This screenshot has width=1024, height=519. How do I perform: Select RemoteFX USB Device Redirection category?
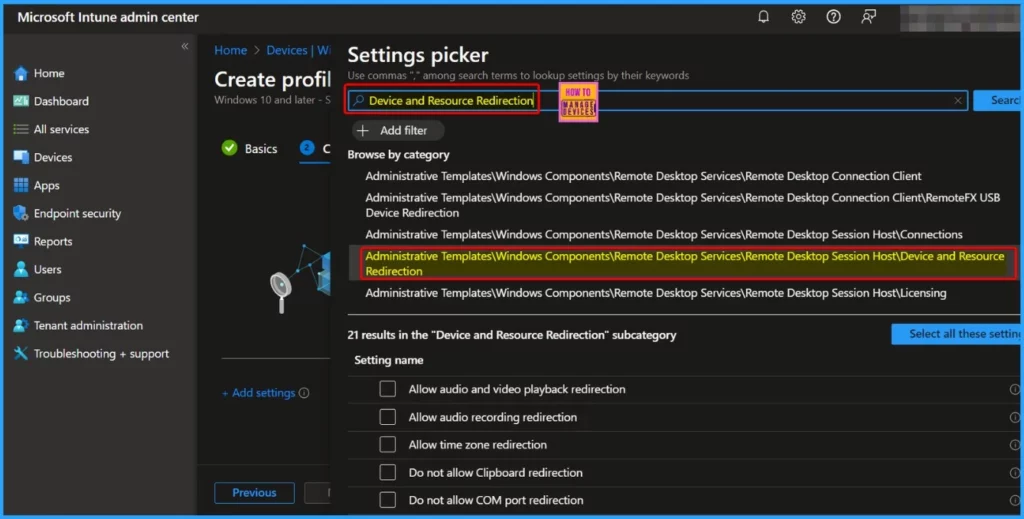pos(682,205)
